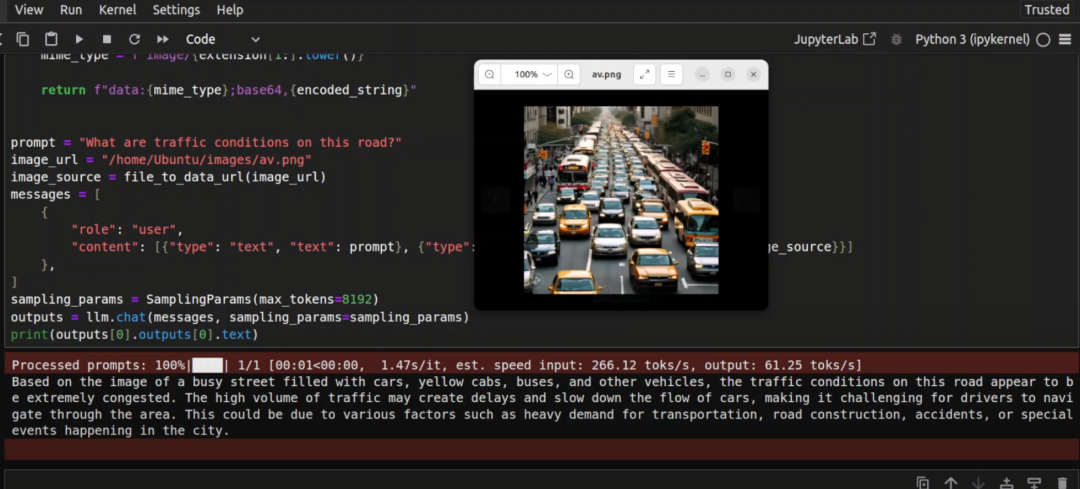Paste cell from clipboard icon

click(x=51, y=39)
